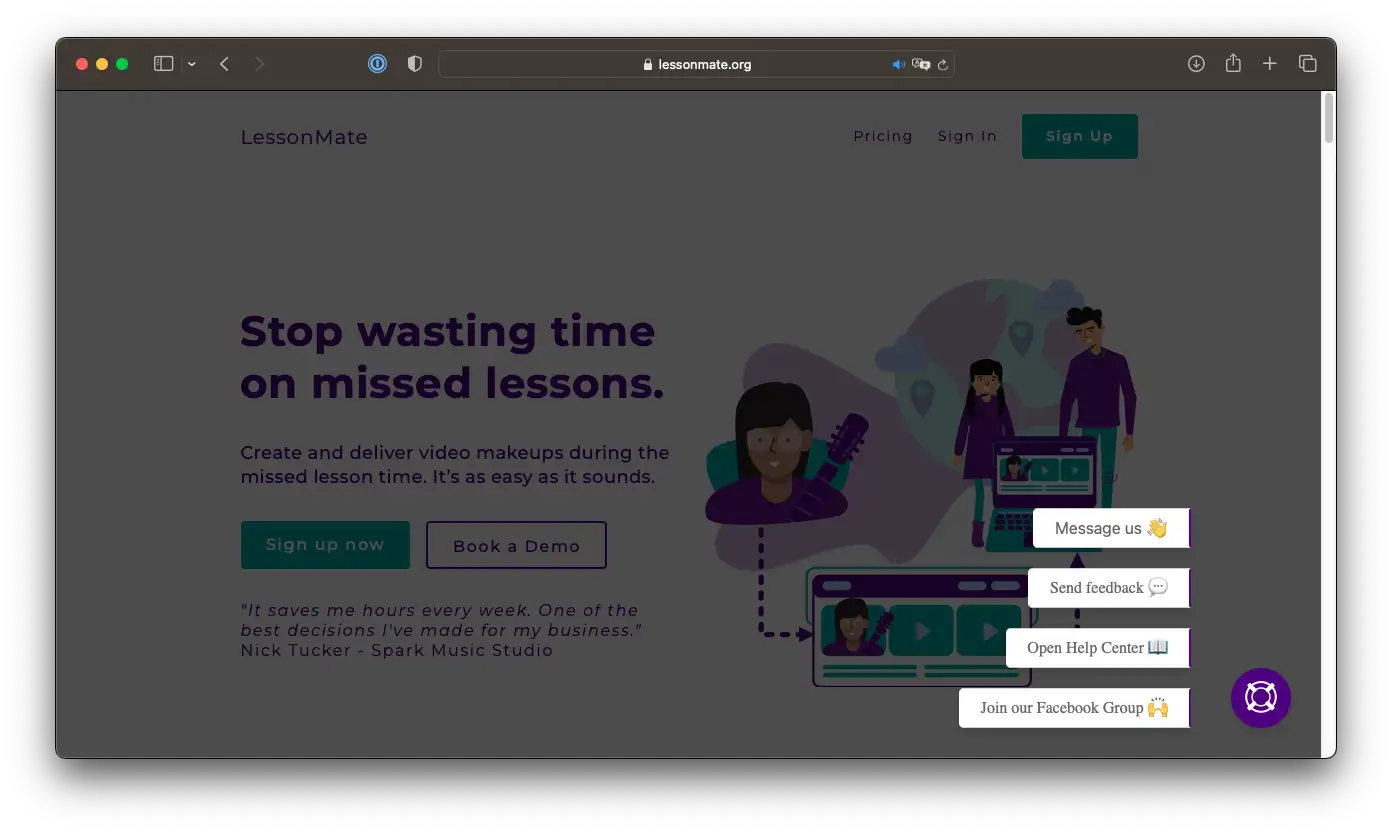Open the Share menu icon
The height and width of the screenshot is (832, 1392).
click(x=1233, y=64)
